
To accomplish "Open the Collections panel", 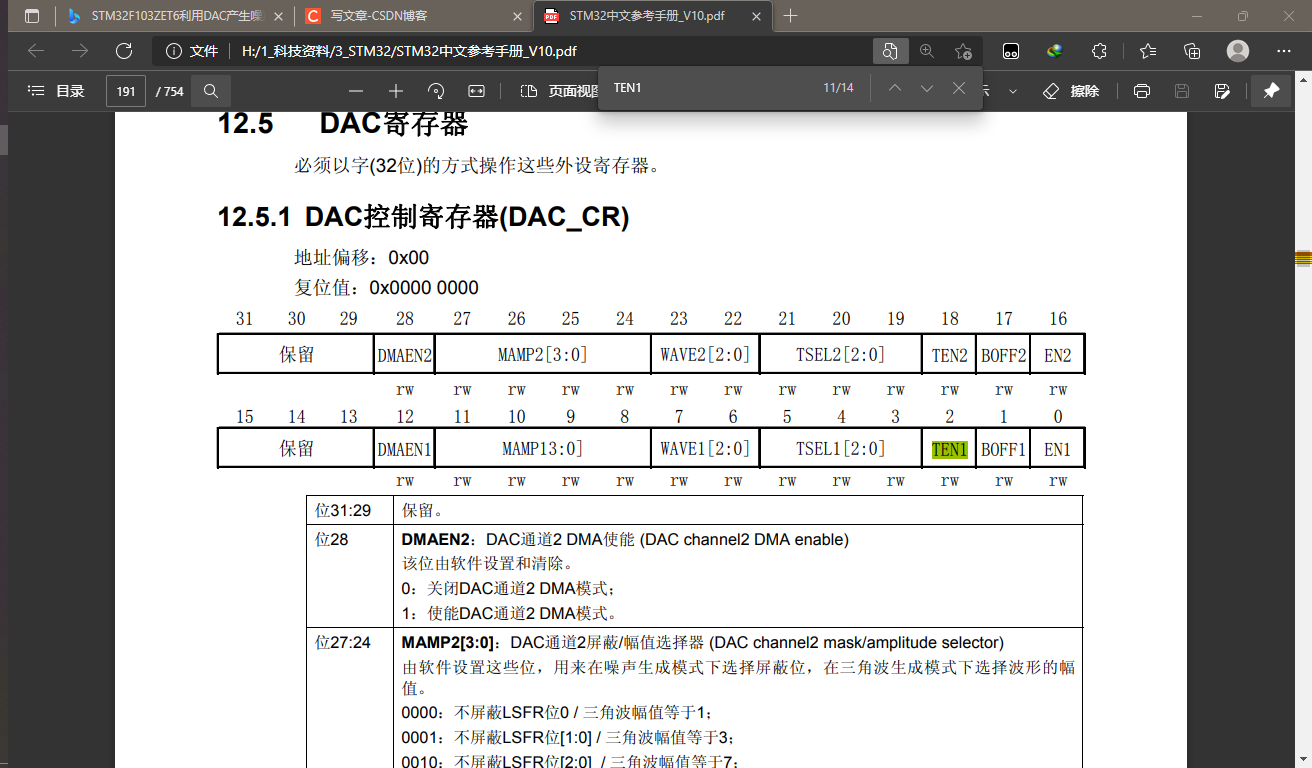I will tap(1192, 51).
